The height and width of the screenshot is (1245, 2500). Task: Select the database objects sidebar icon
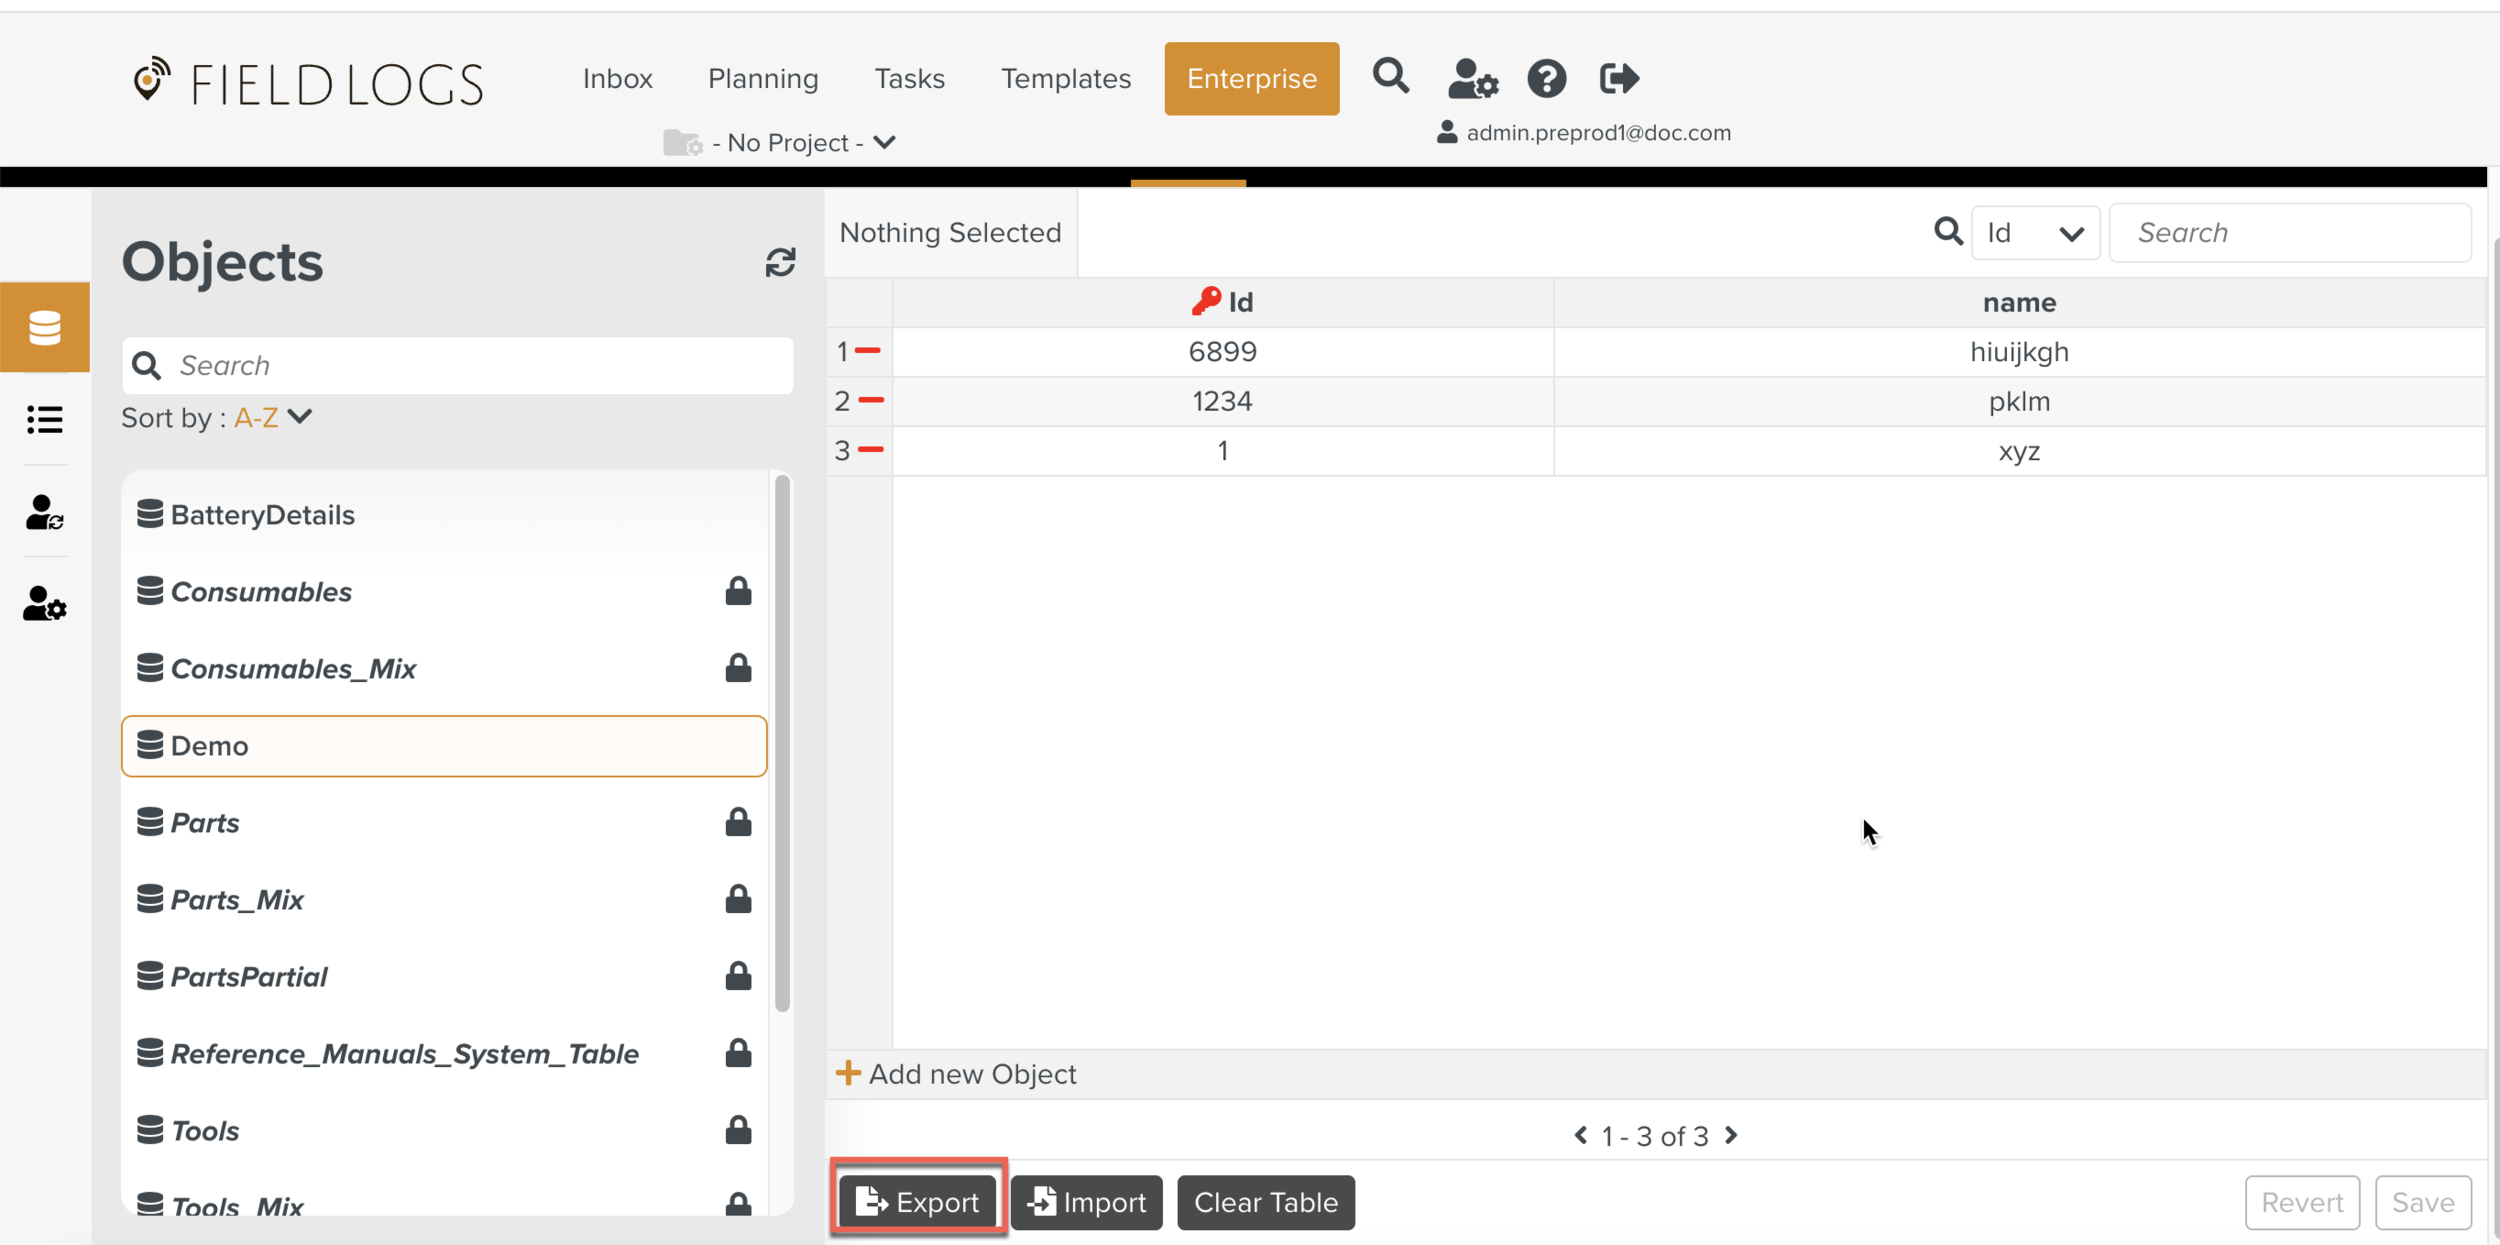tap(45, 327)
